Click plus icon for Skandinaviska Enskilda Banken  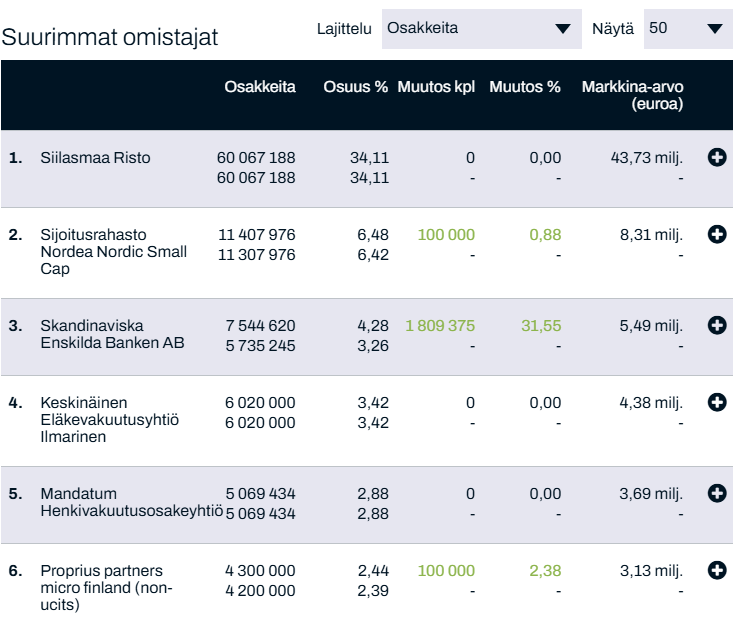coord(716,326)
